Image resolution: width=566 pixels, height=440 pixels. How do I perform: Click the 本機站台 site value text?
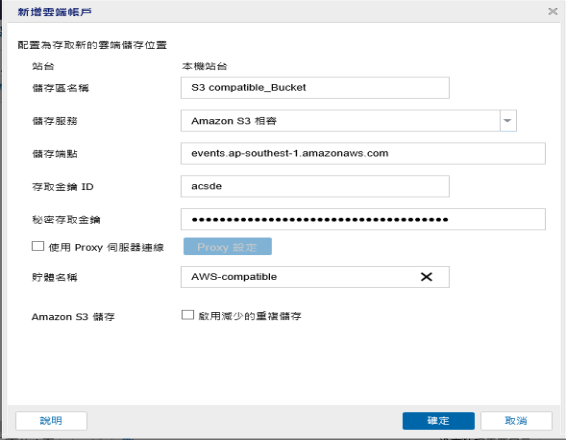tap(204, 66)
